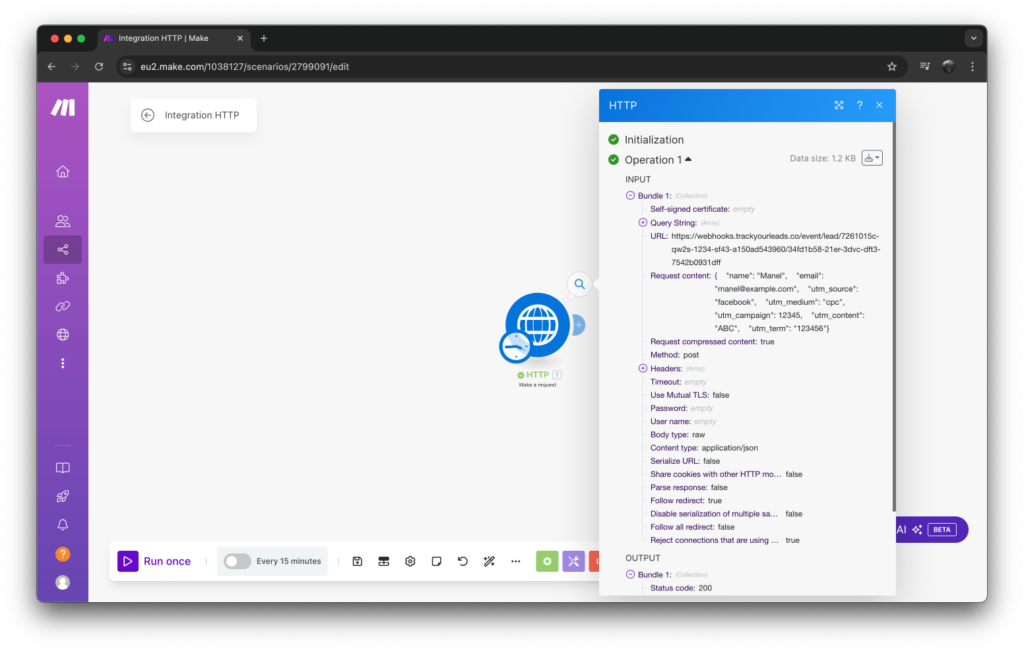Open the Chrome three-dot menu

[x=972, y=67]
